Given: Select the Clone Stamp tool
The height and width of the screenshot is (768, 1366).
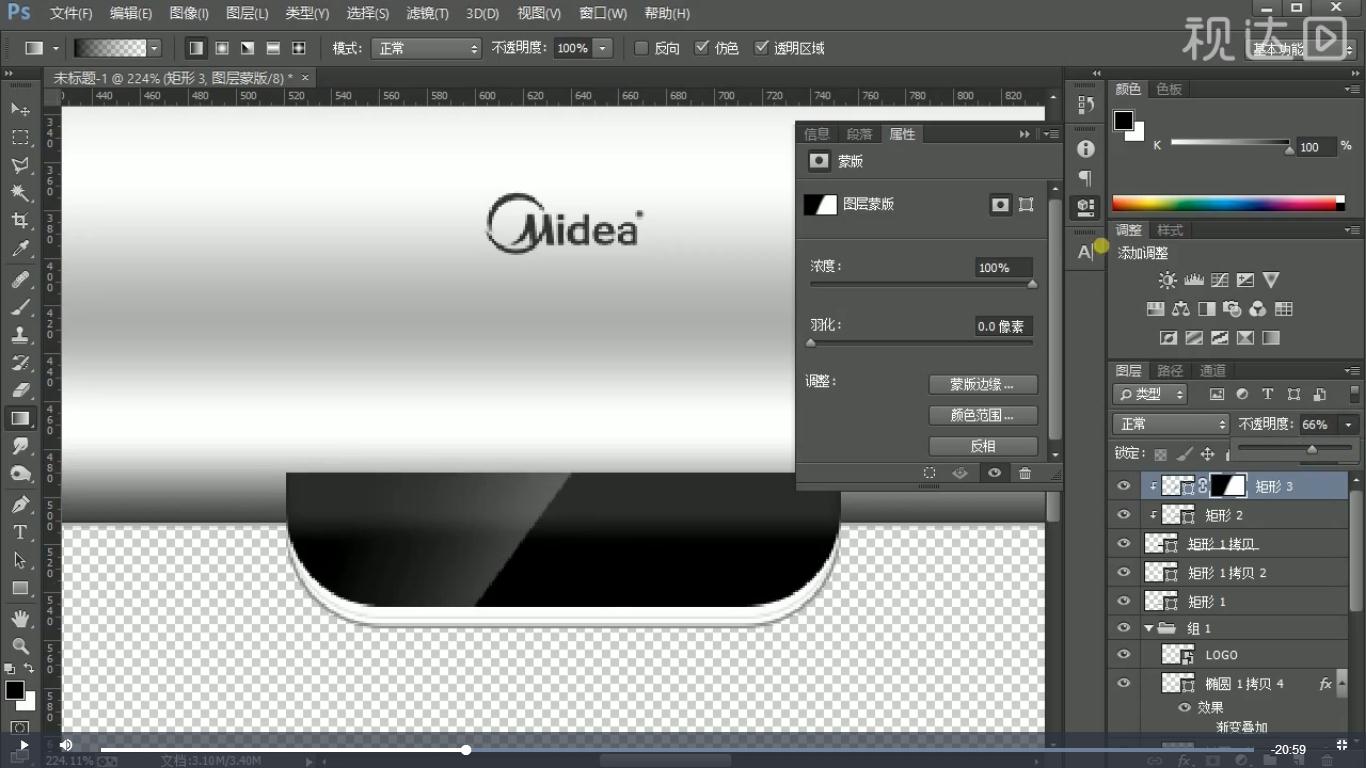Looking at the screenshot, I should click(20, 335).
